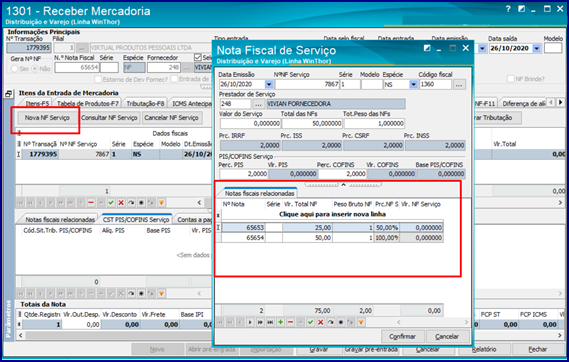
Task: Collapse panel with chevron above Notas fiscais relacionadas
Action: point(343,184)
